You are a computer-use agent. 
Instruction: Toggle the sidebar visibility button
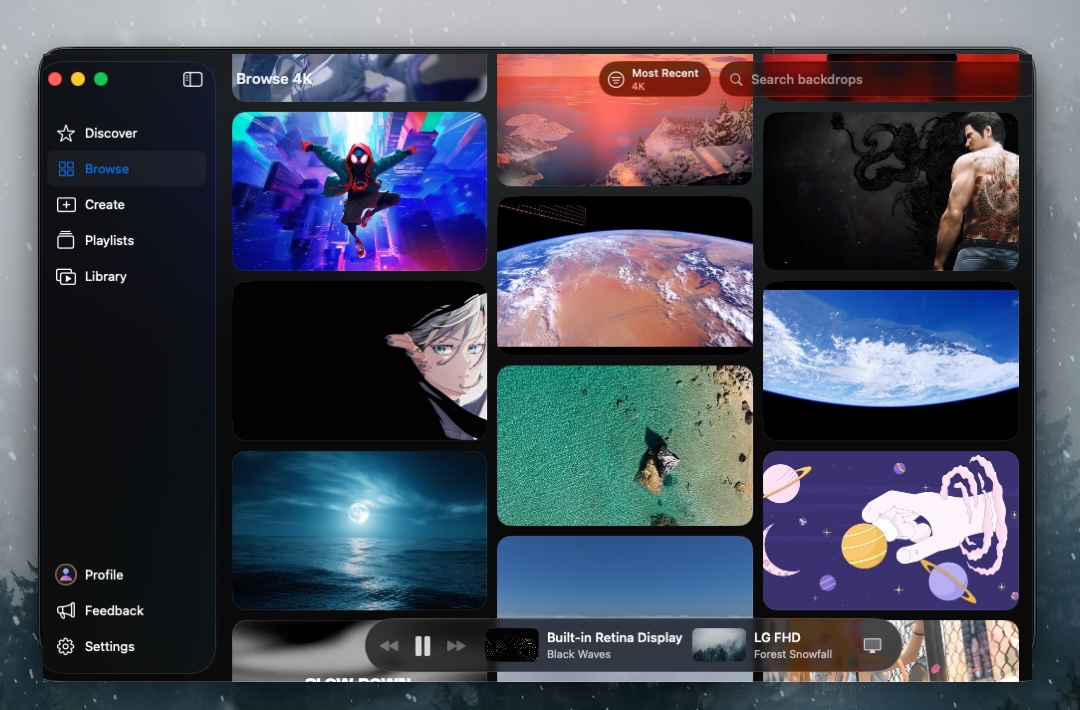(192, 79)
